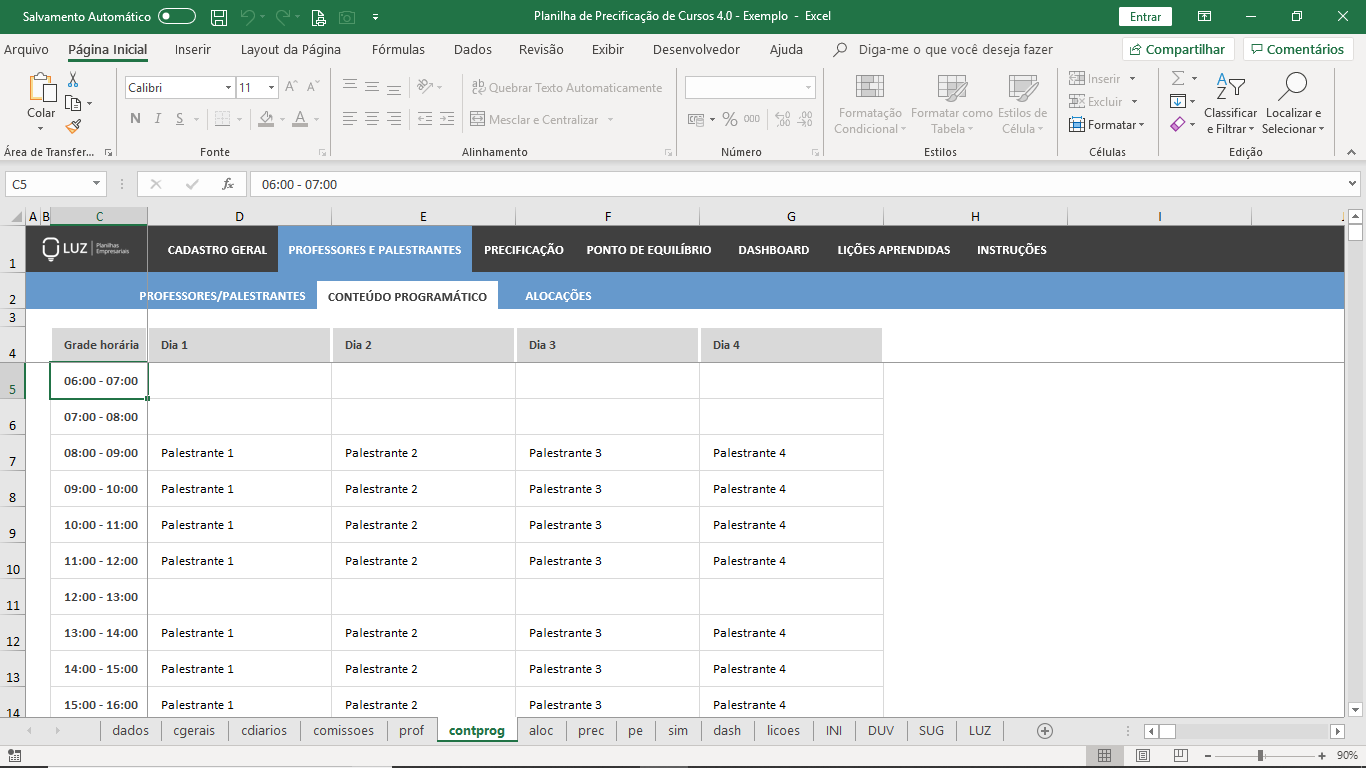Click the Format Painter brush icon
Viewport: 1366px width, 768px height.
(73, 126)
